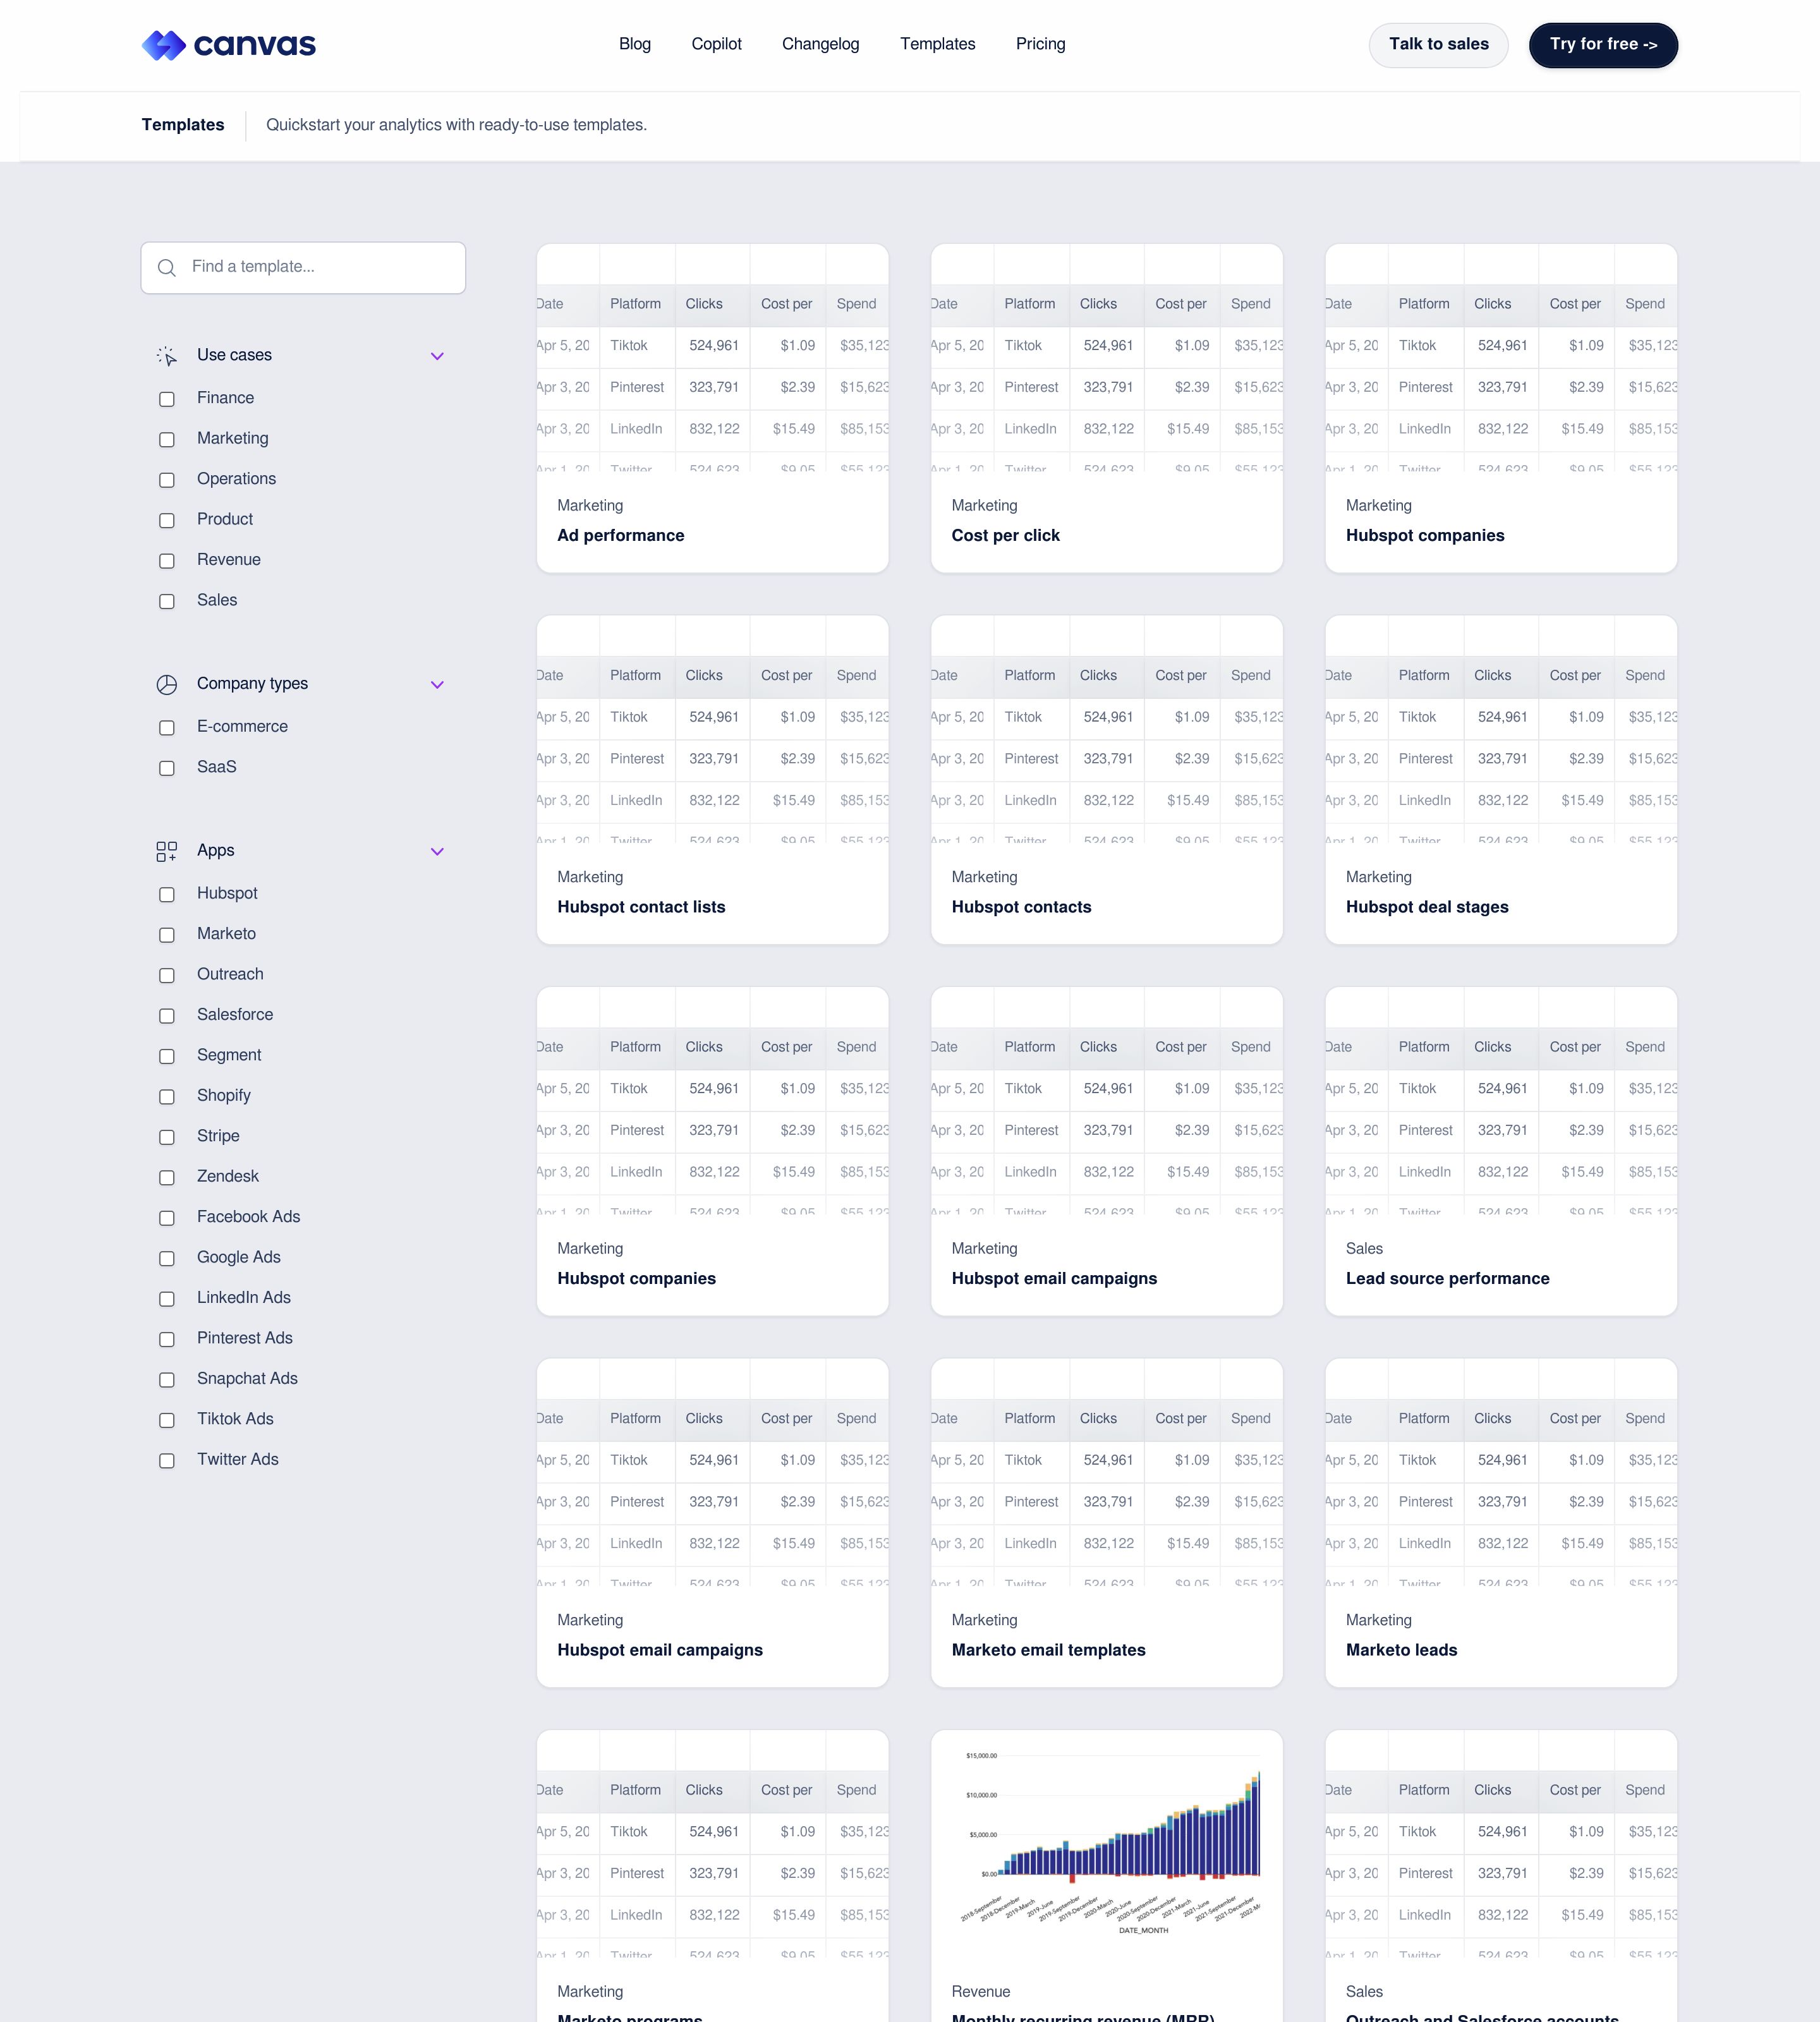The image size is (1820, 2022).
Task: Open the Pricing page
Action: click(1040, 44)
